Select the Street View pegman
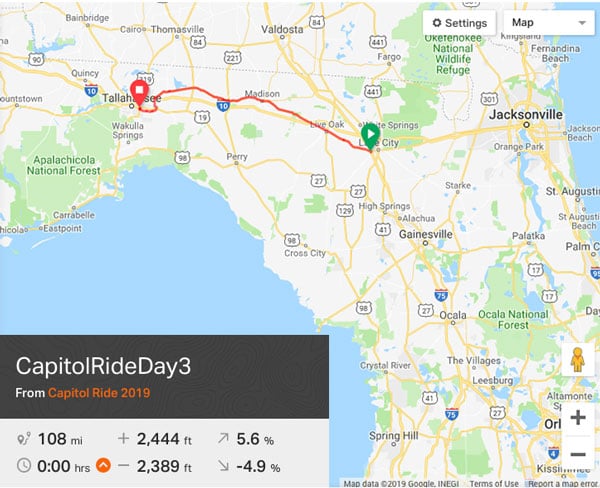Viewport: 600px width, 488px height. [577, 359]
